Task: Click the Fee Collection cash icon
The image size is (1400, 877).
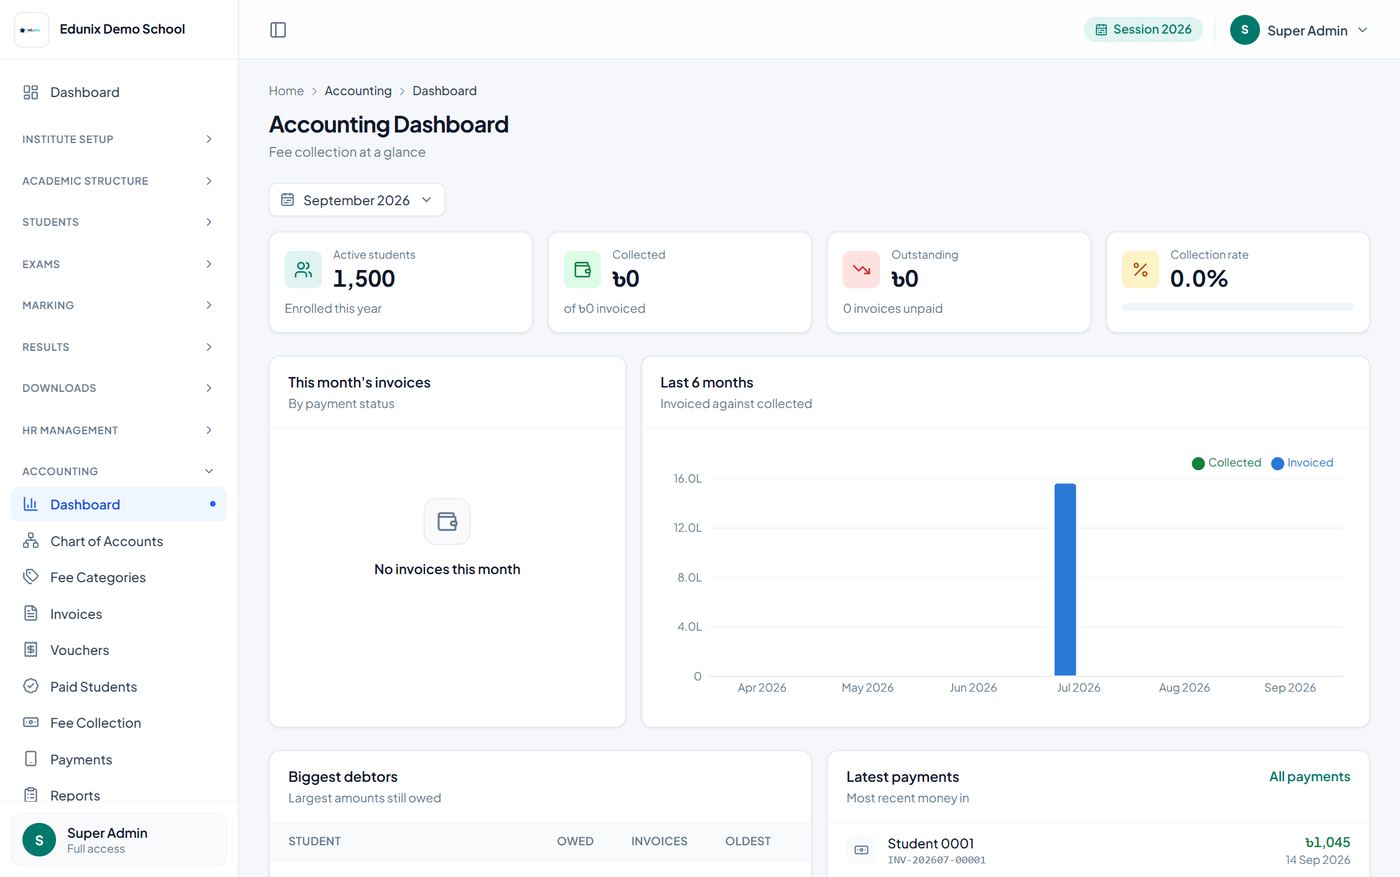Action: point(31,723)
